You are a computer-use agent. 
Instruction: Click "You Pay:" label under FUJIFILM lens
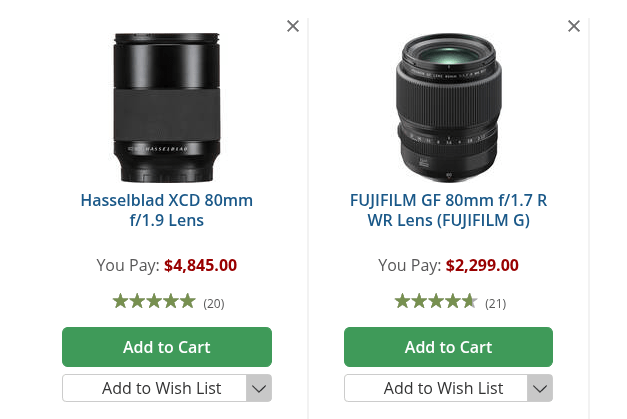point(409,265)
